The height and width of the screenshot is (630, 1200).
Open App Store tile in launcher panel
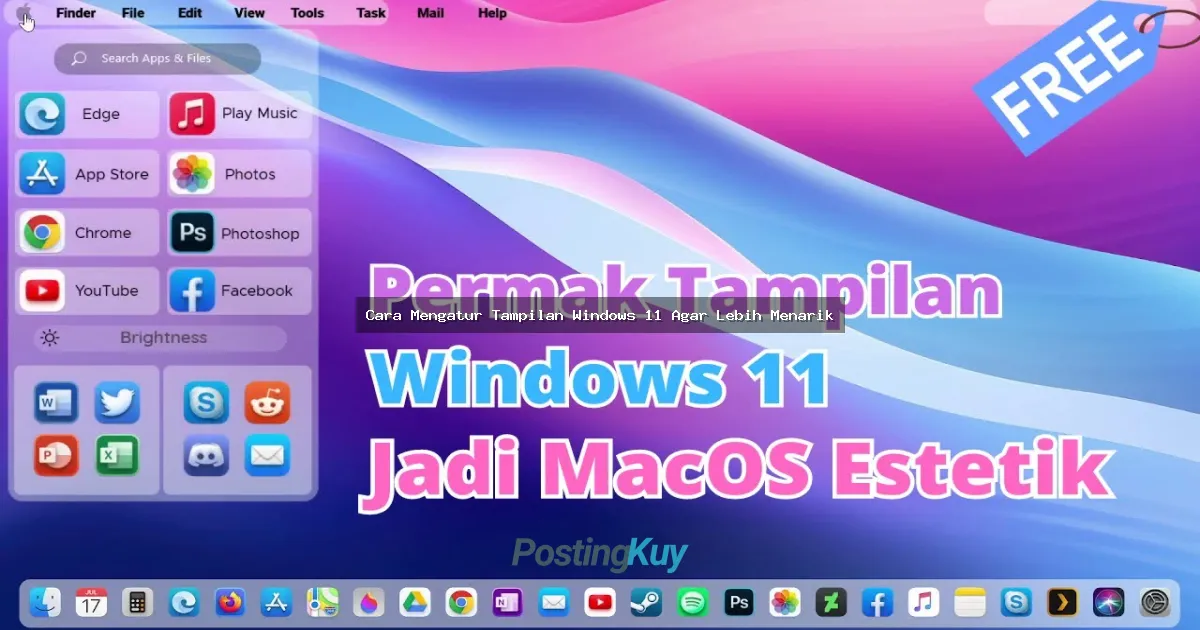(x=87, y=174)
